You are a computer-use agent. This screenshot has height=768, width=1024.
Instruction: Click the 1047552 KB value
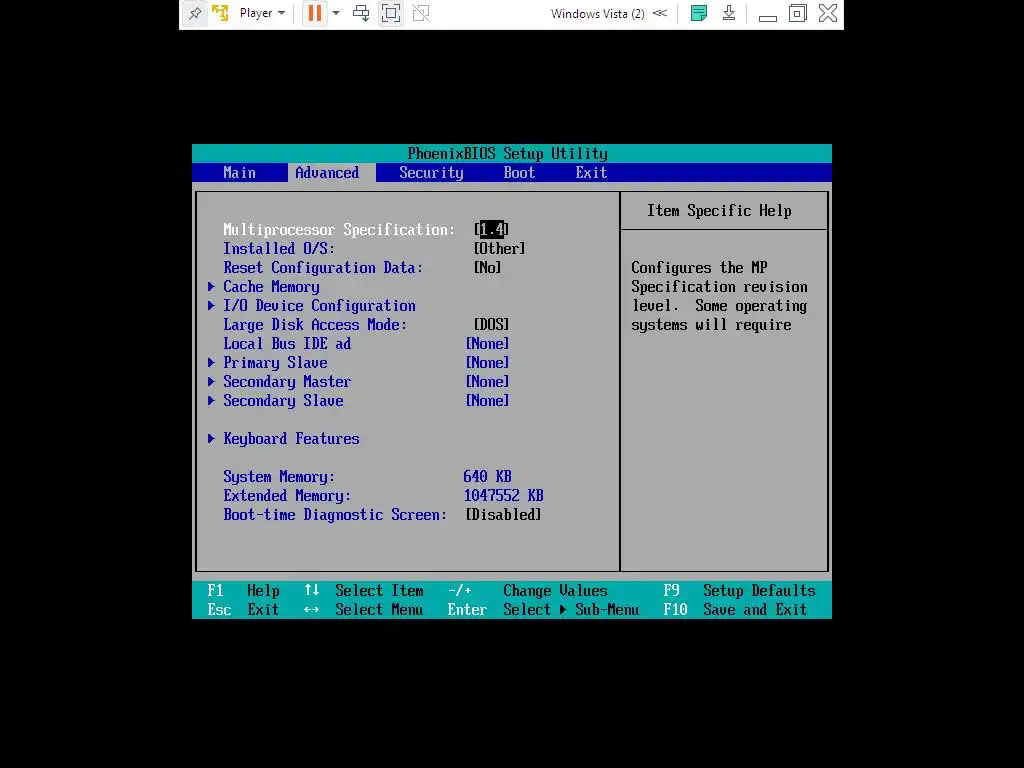[504, 496]
